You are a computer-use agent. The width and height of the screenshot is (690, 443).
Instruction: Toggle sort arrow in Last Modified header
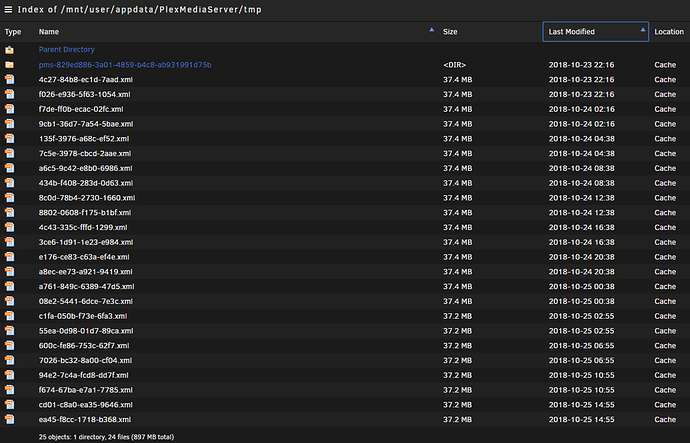642,30
